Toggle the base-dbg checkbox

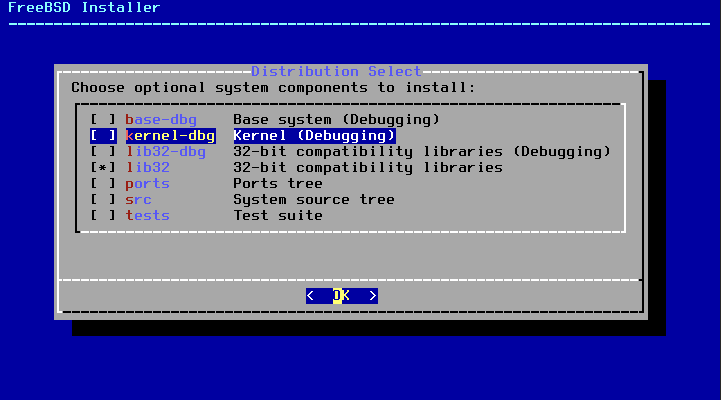point(103,120)
